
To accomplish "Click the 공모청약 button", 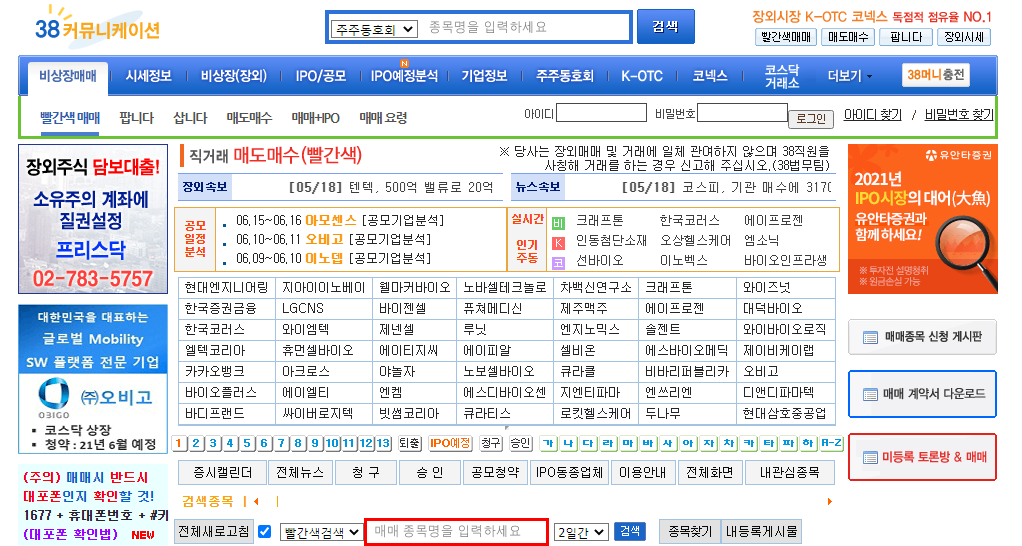I will pyautogui.click(x=495, y=472).
